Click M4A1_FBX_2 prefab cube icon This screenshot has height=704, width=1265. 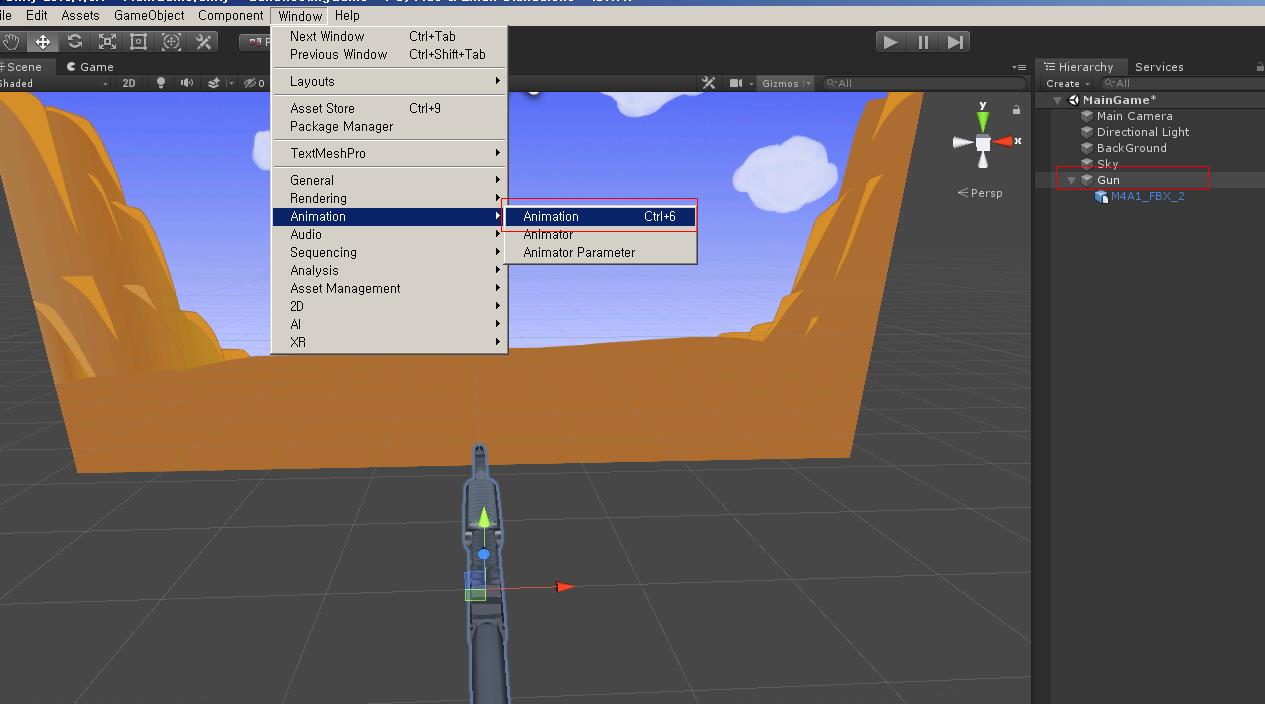point(1102,196)
